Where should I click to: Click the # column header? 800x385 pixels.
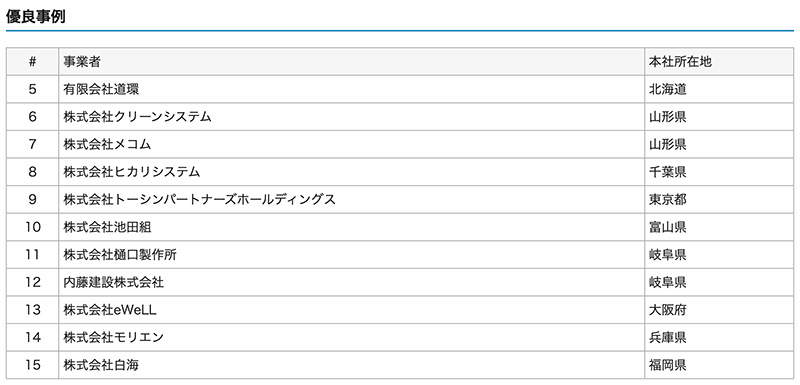pyautogui.click(x=33, y=62)
